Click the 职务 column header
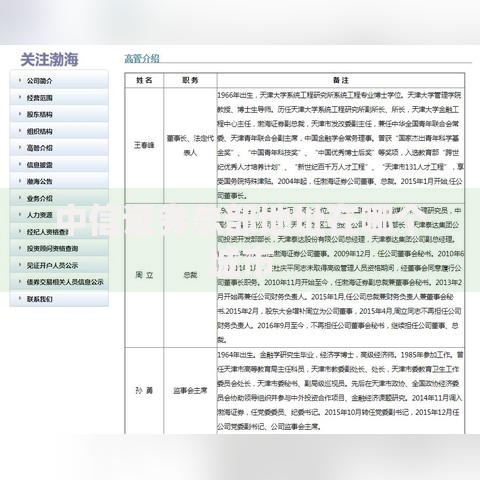 [190, 80]
